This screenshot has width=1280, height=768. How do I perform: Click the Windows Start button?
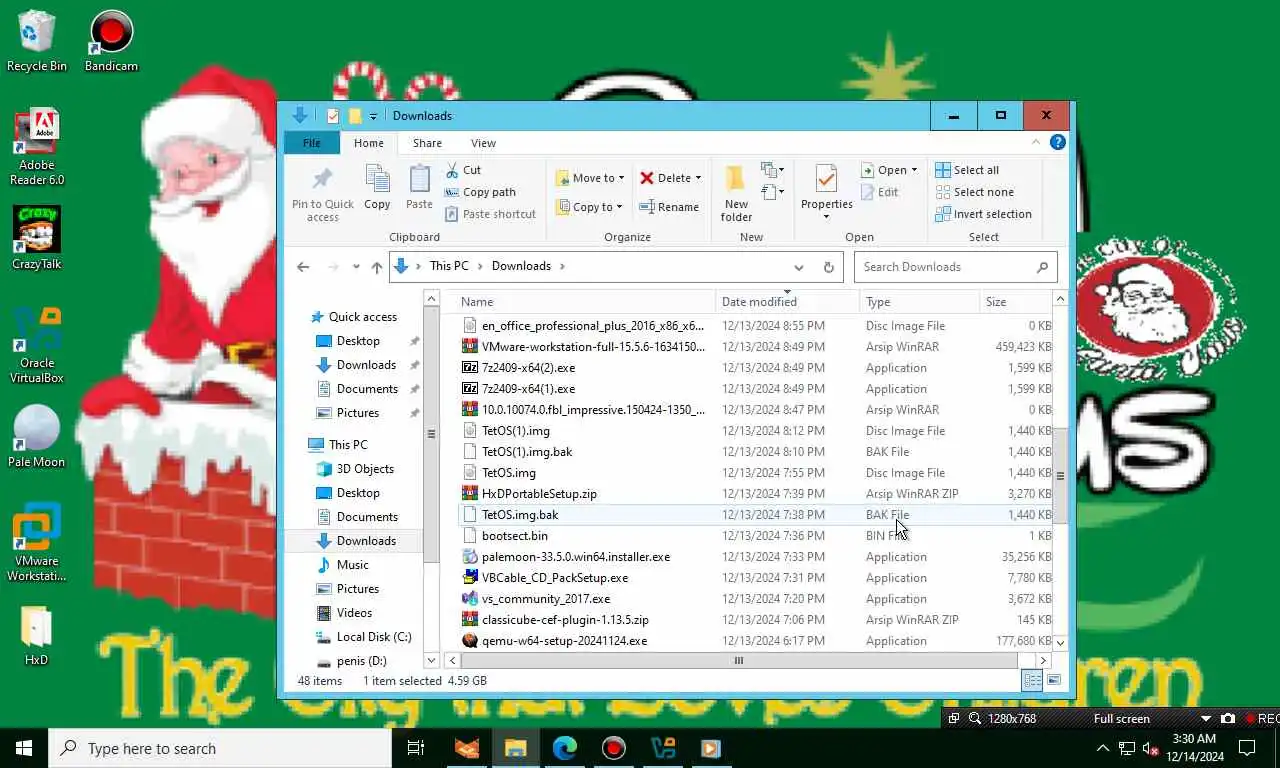pyautogui.click(x=24, y=748)
